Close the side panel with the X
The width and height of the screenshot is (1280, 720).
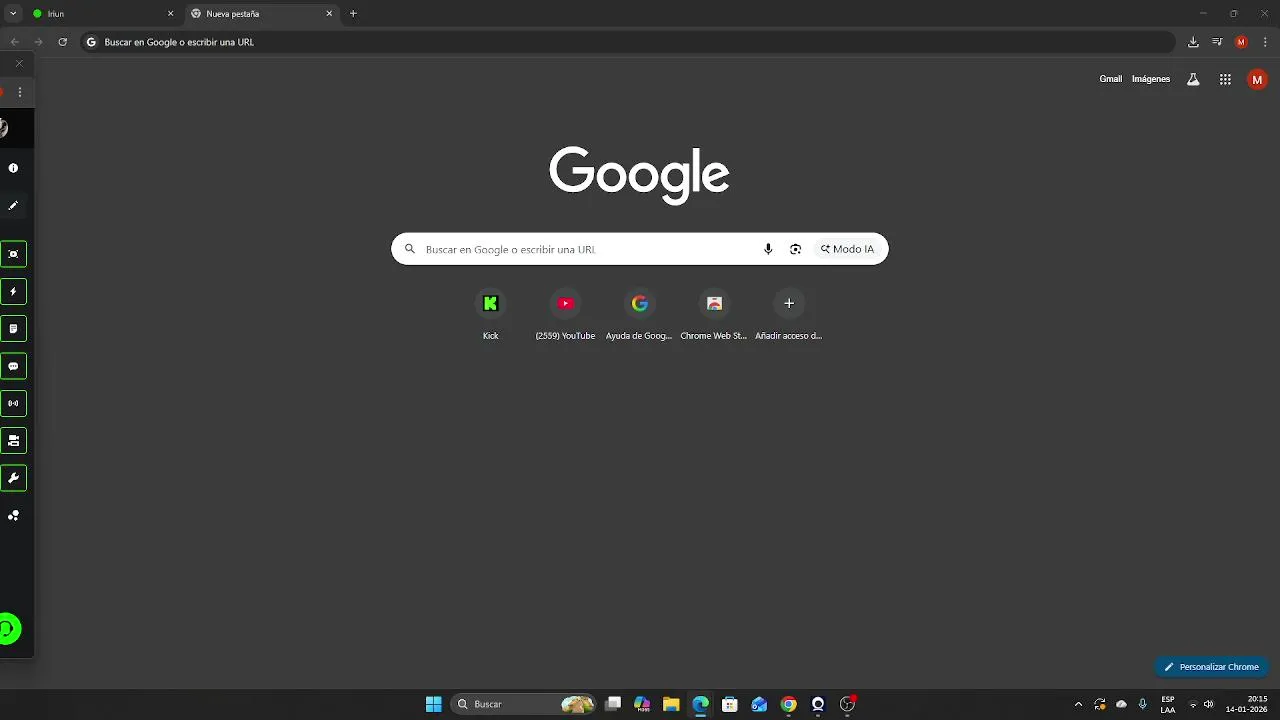(19, 63)
